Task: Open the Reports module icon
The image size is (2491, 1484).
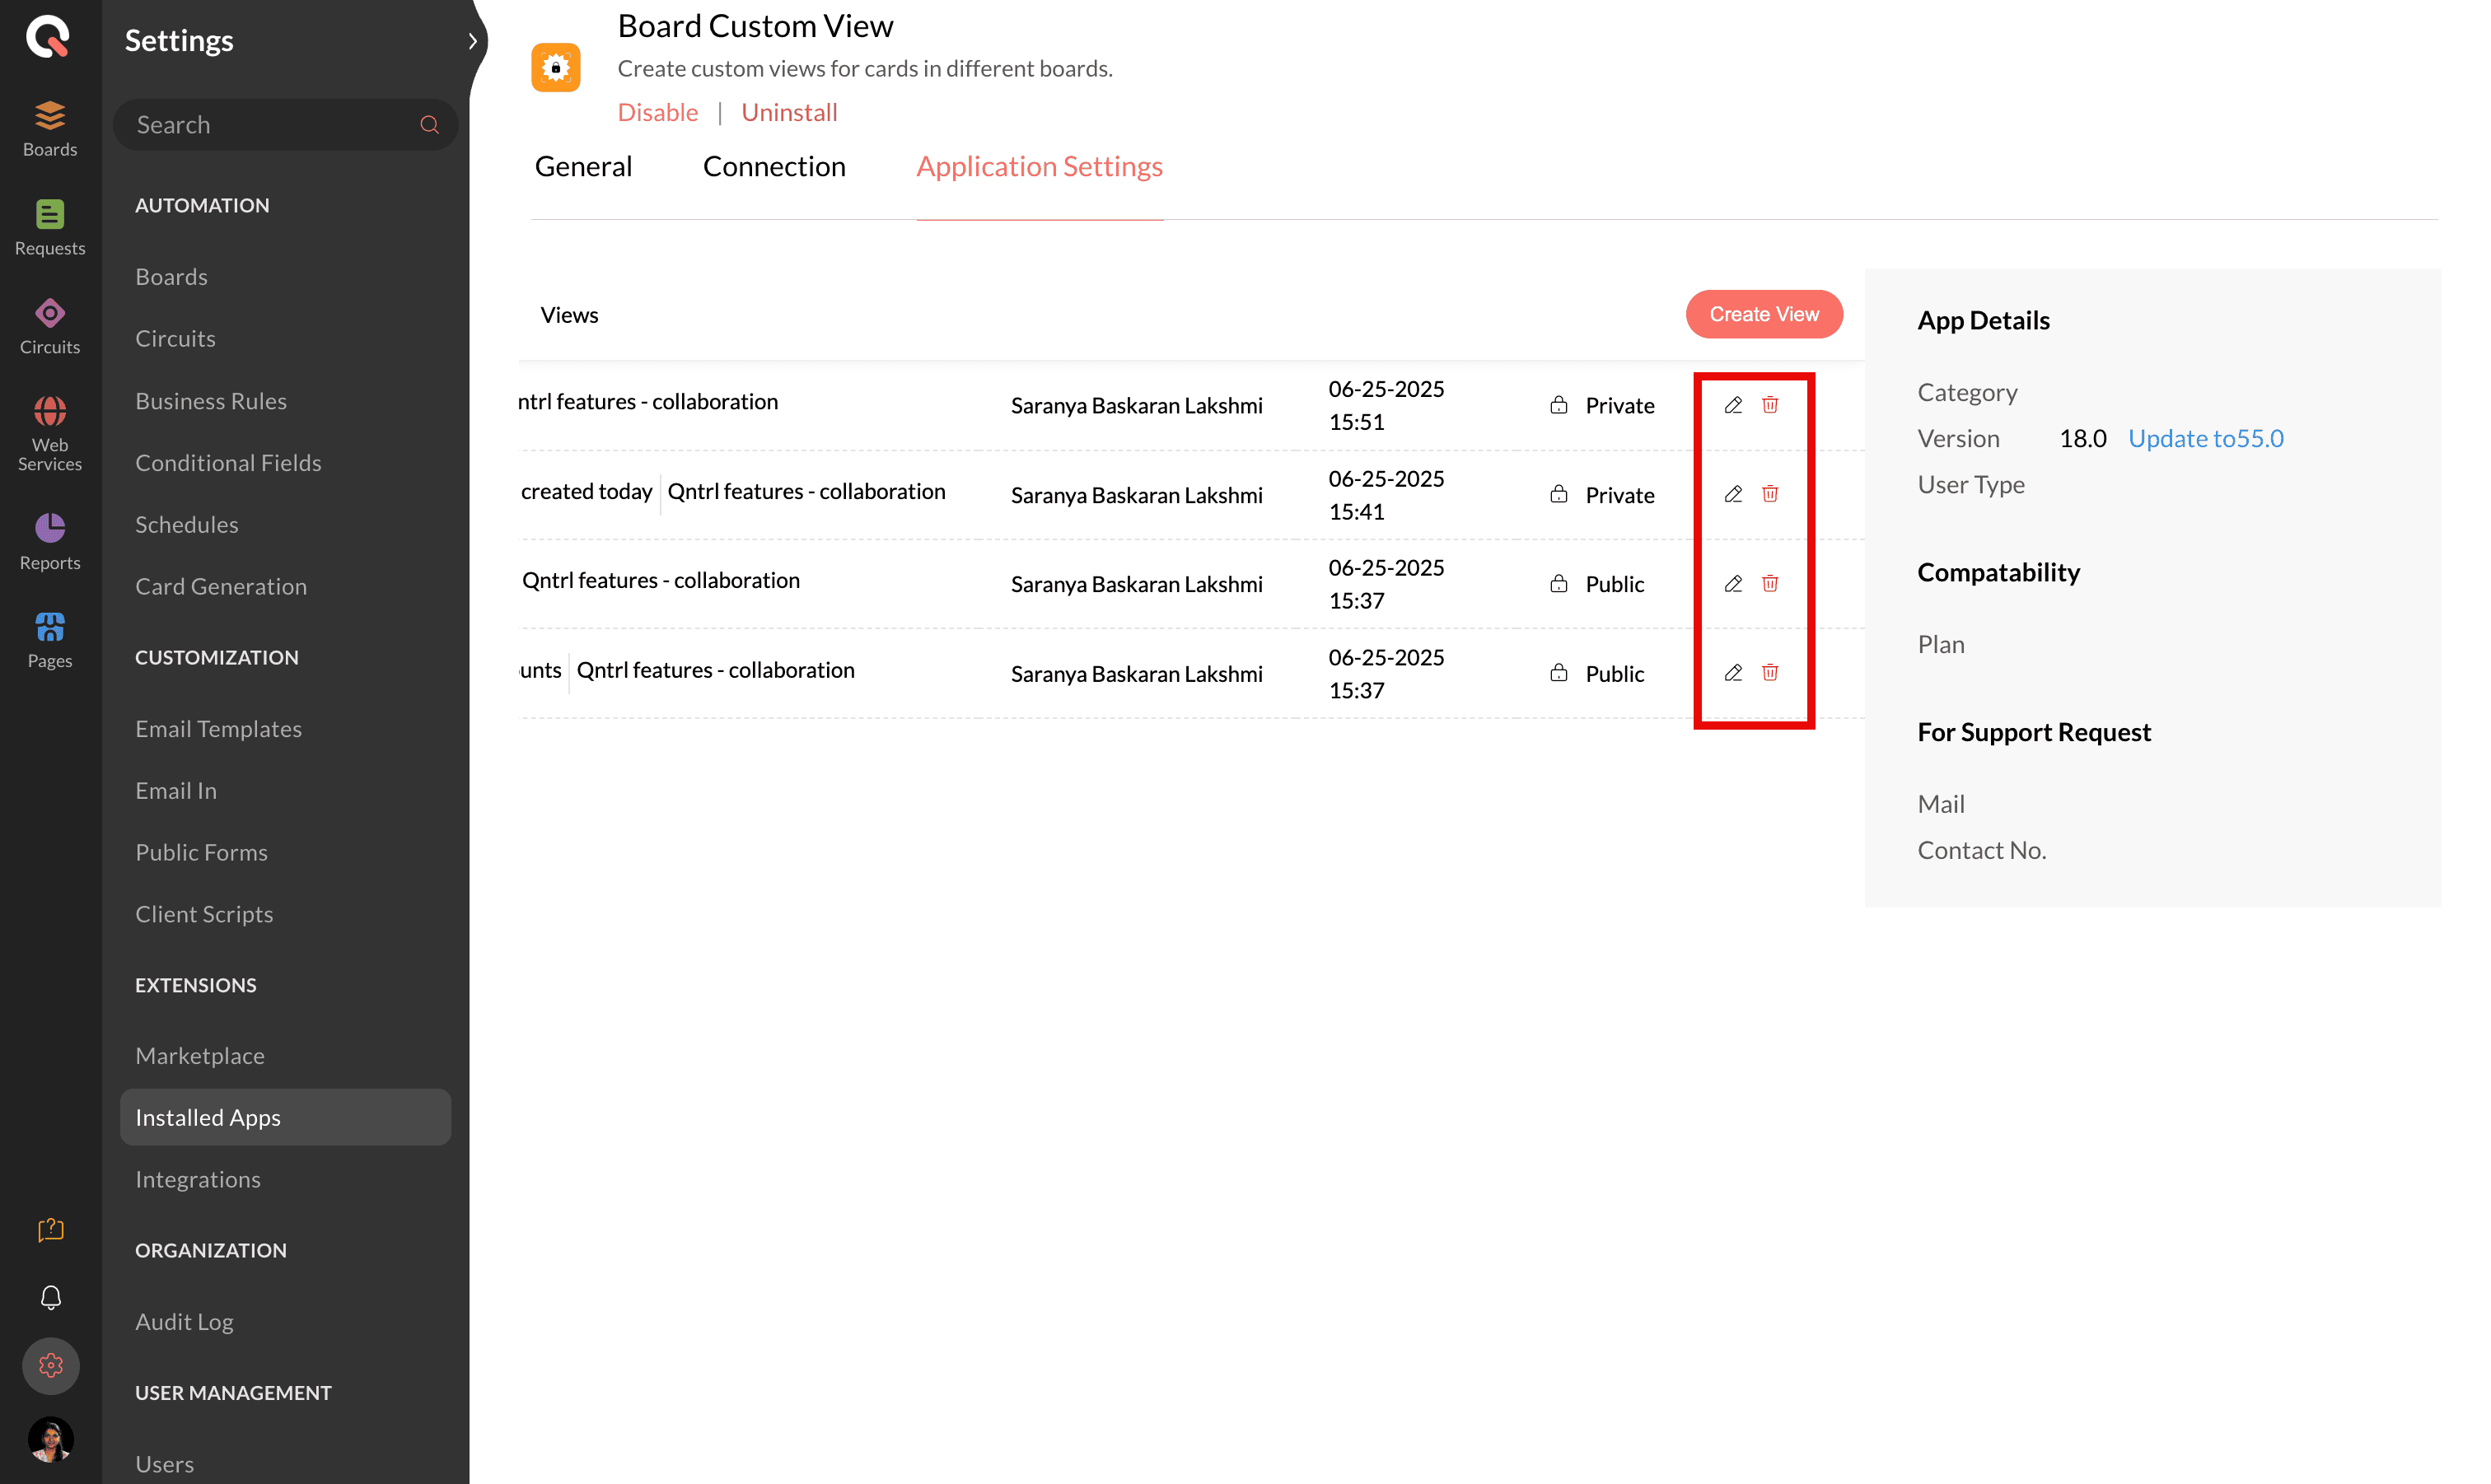Action: click(50, 541)
